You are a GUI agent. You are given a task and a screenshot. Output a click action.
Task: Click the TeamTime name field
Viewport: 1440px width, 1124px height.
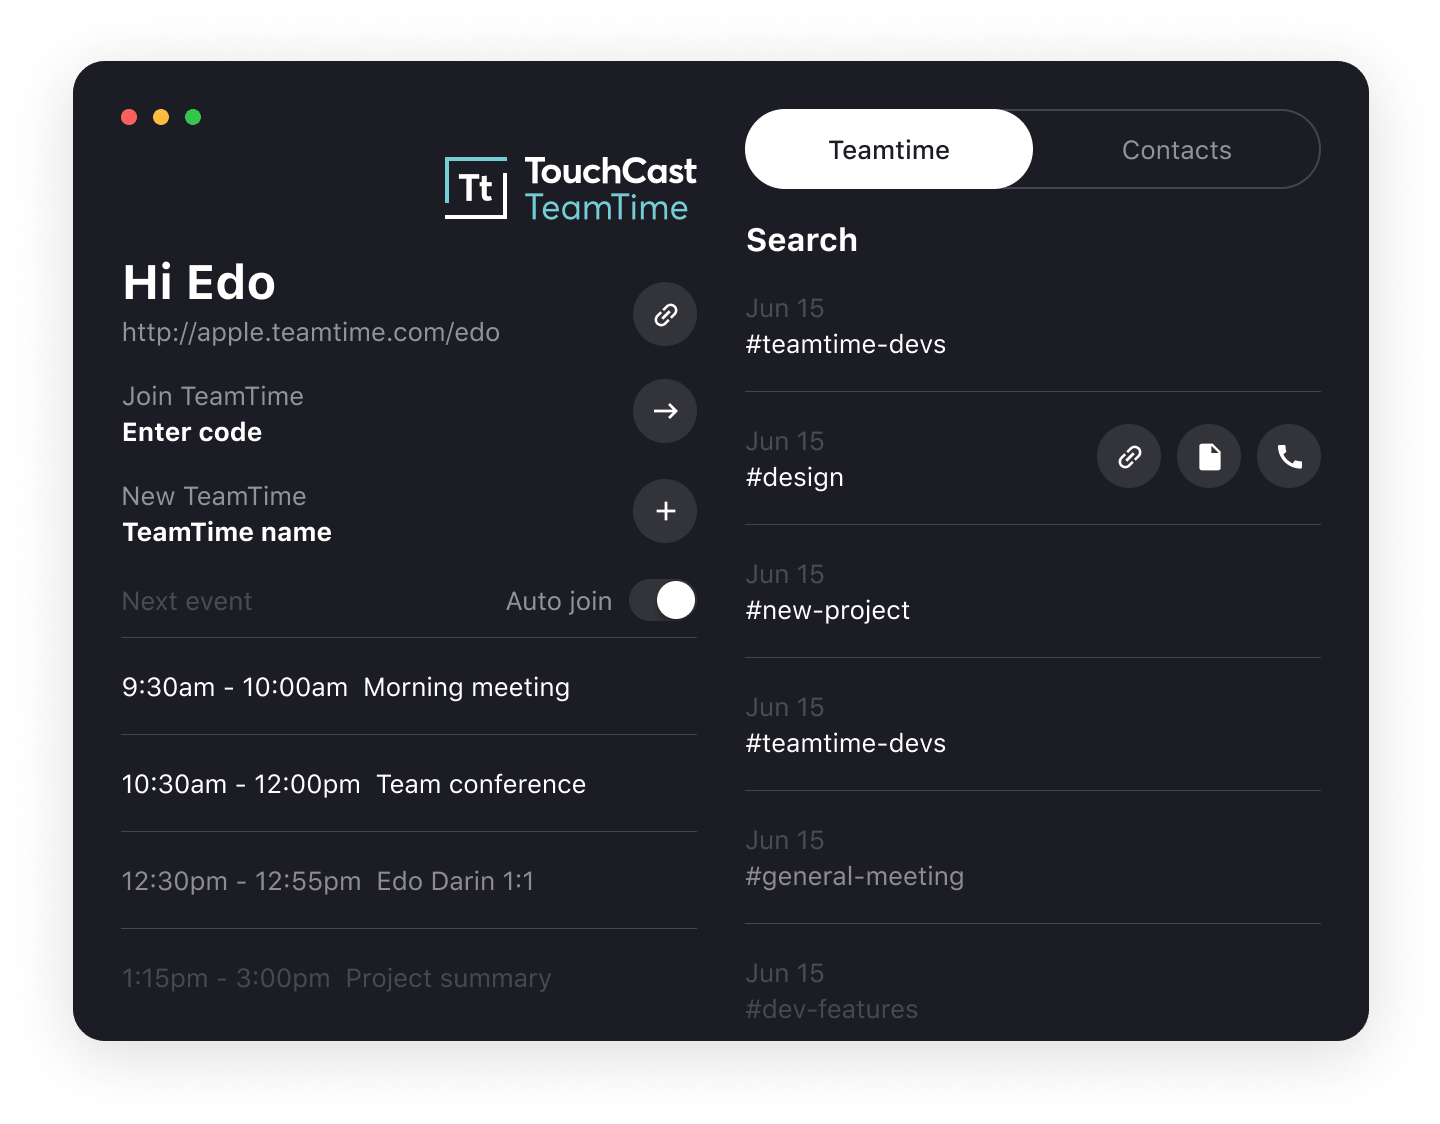pyautogui.click(x=227, y=532)
